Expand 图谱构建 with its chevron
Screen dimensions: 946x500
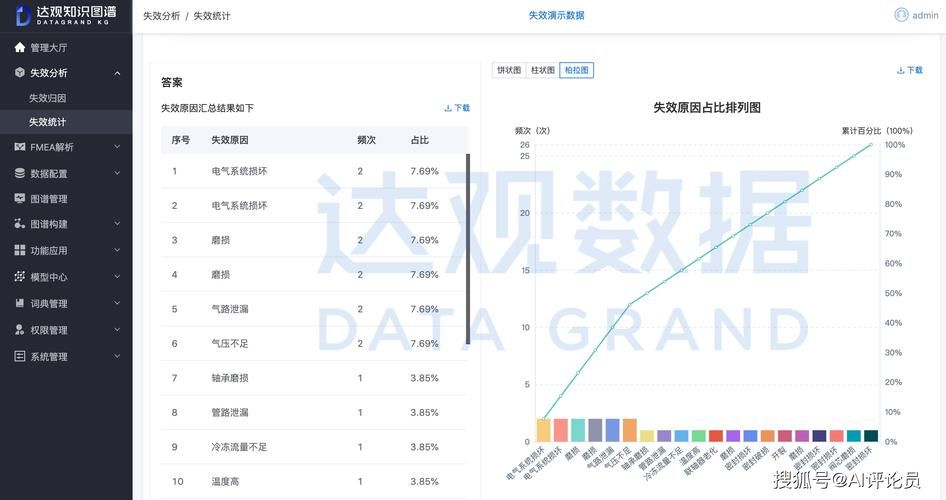click(x=117, y=224)
